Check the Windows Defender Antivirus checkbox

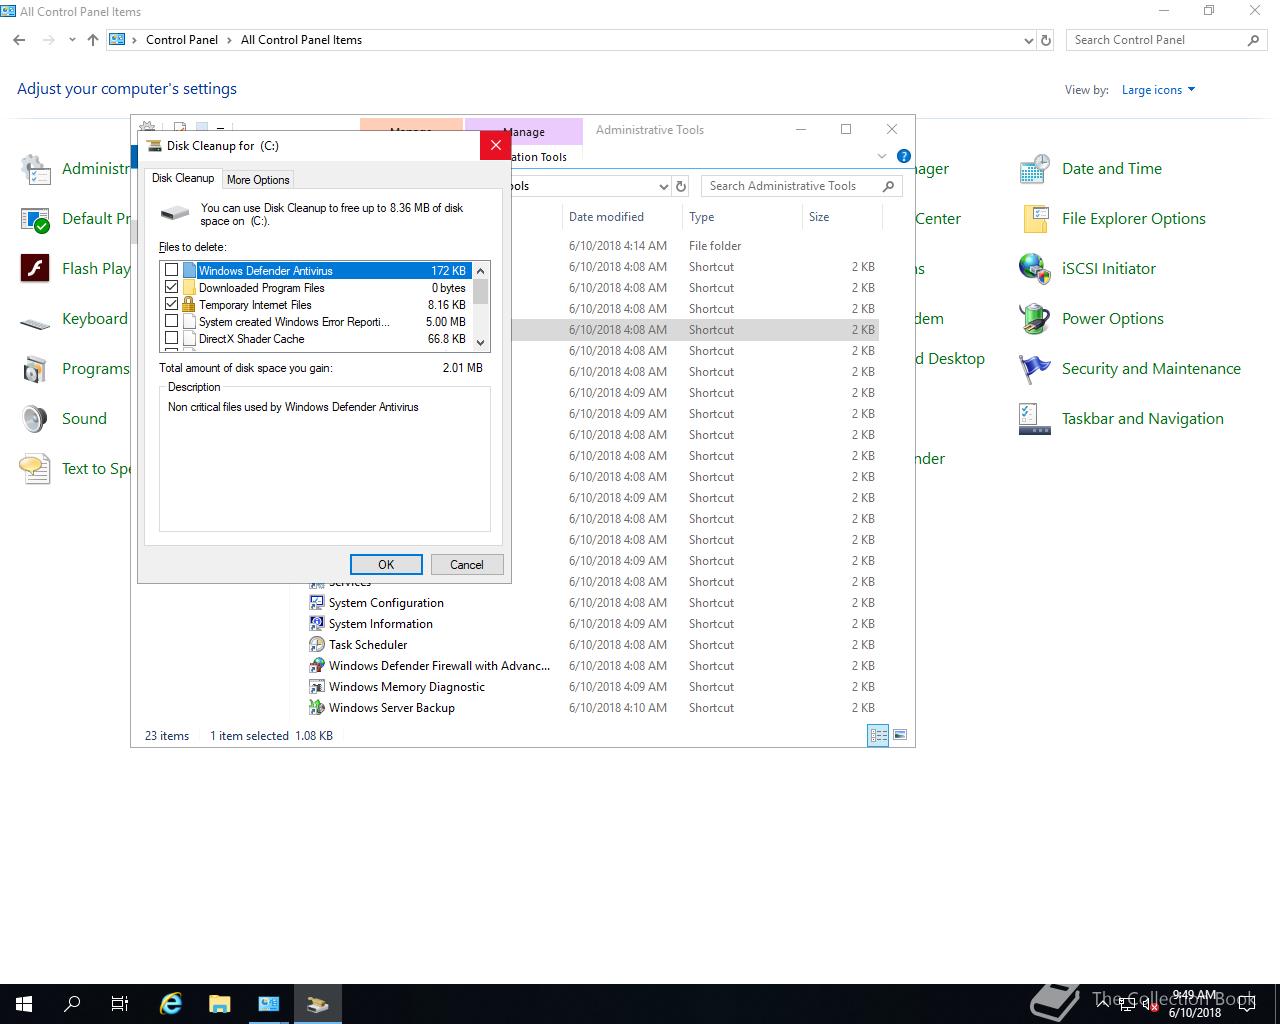tap(171, 270)
